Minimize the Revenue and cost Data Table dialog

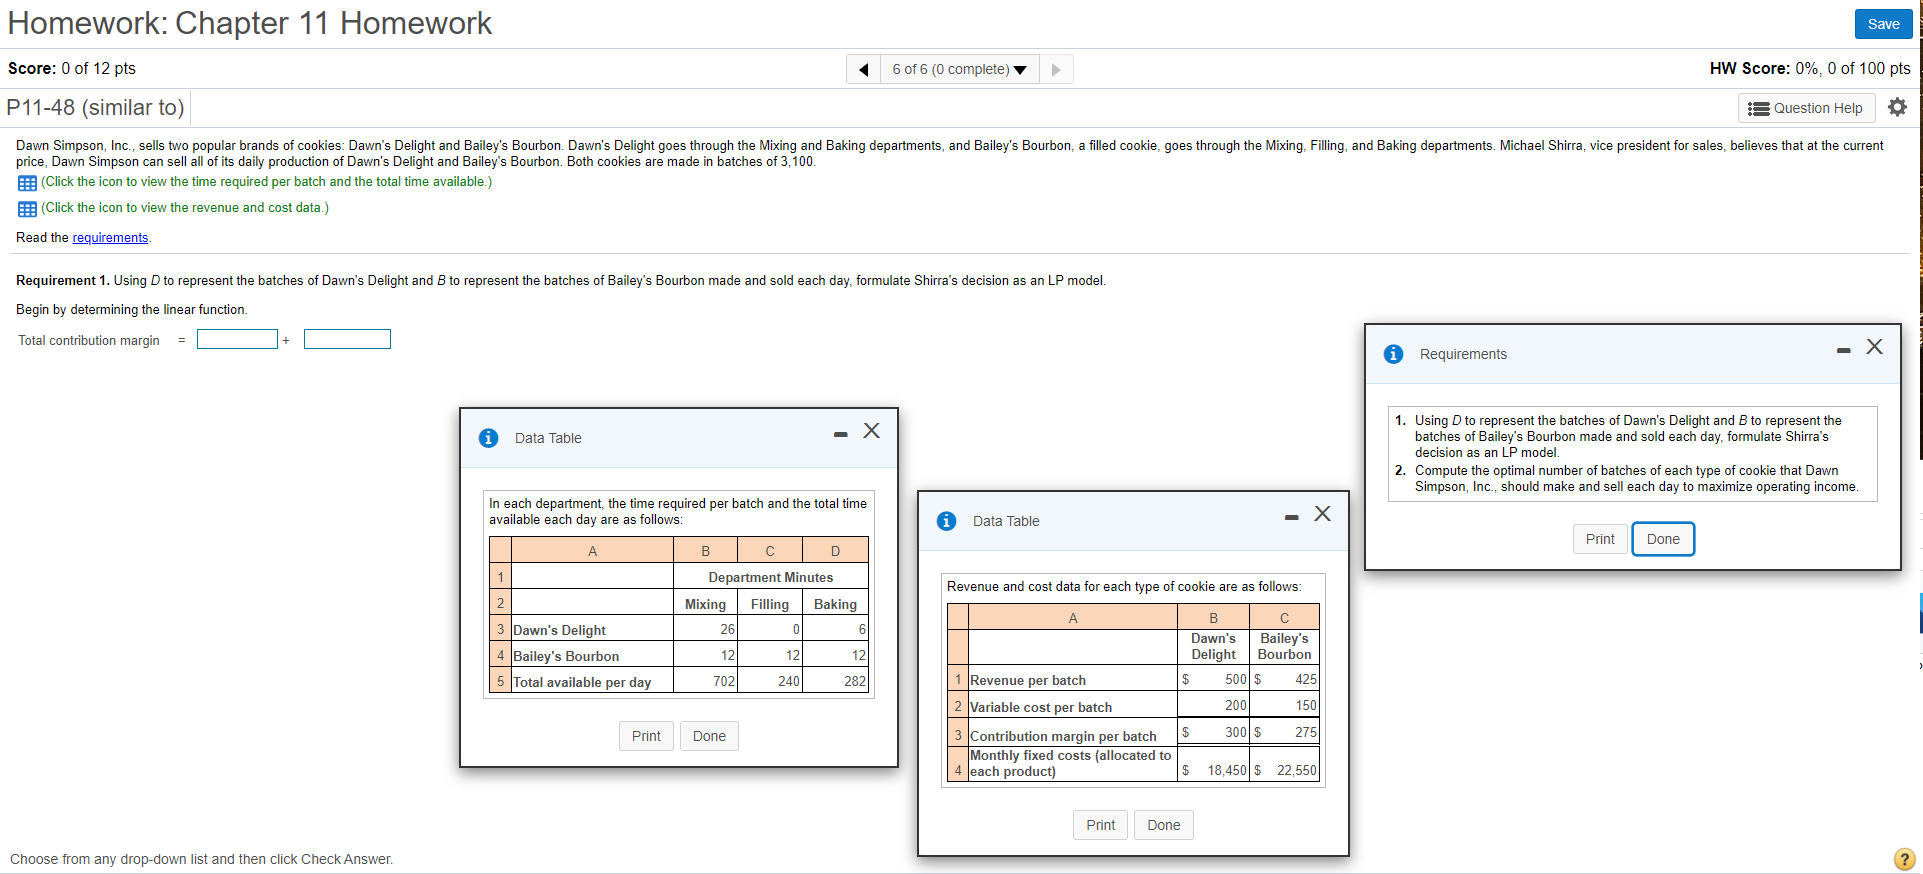pyautogui.click(x=1292, y=517)
